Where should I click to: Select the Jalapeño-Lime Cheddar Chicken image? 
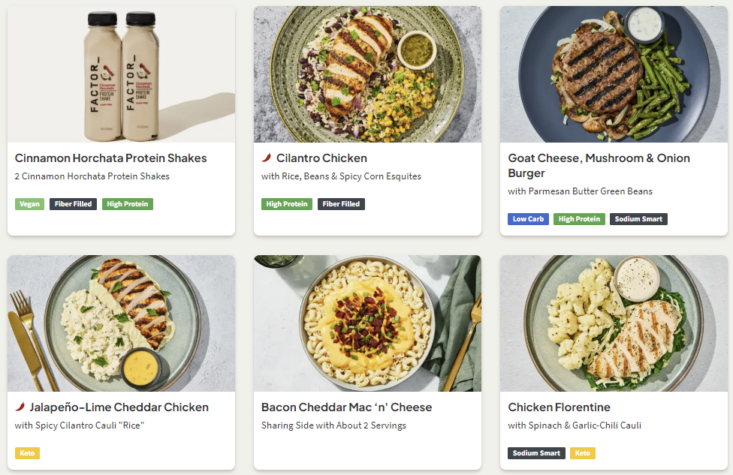click(x=121, y=323)
